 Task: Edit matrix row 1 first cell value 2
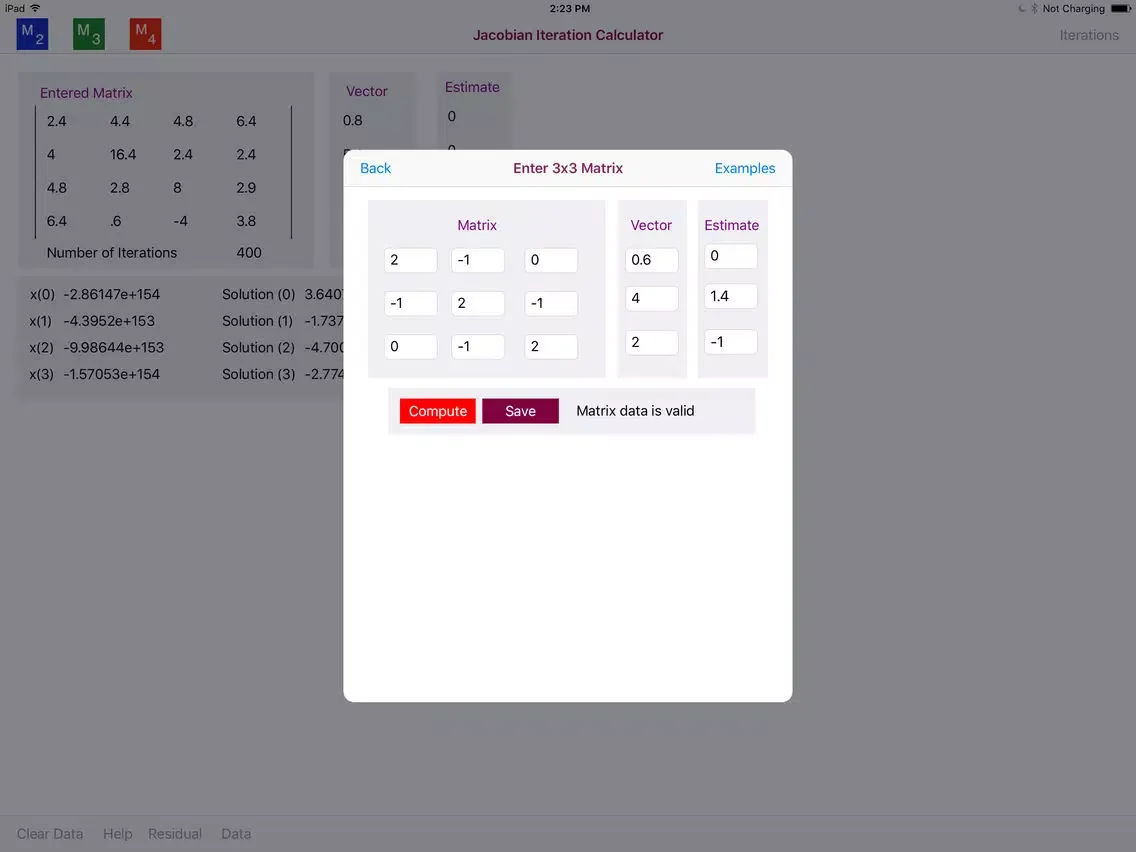pyautogui.click(x=411, y=260)
